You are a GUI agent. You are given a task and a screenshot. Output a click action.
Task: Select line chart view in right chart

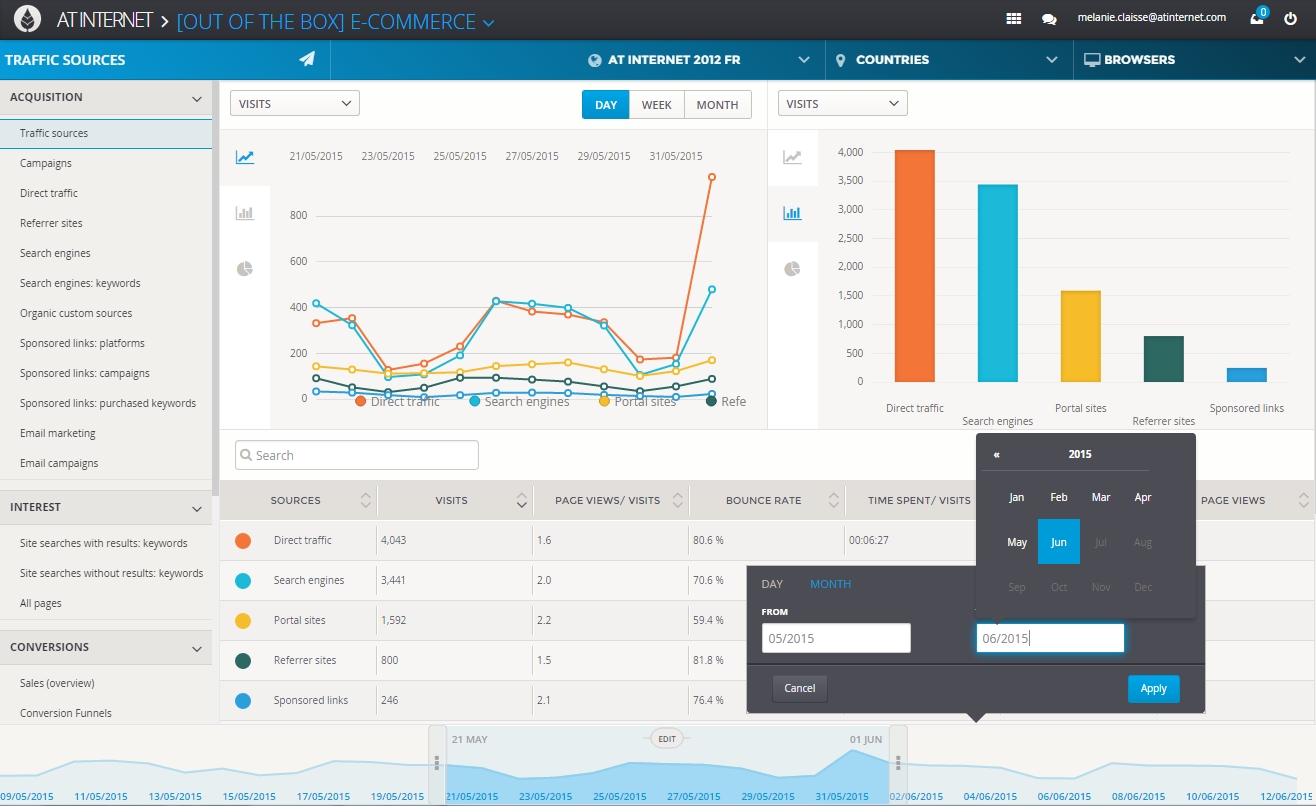coord(792,157)
